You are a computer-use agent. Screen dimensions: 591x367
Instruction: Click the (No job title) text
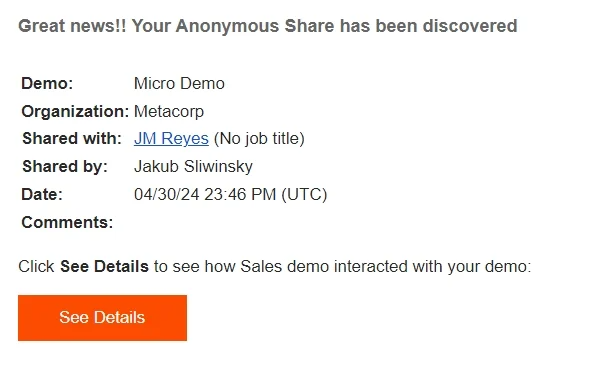259,139
